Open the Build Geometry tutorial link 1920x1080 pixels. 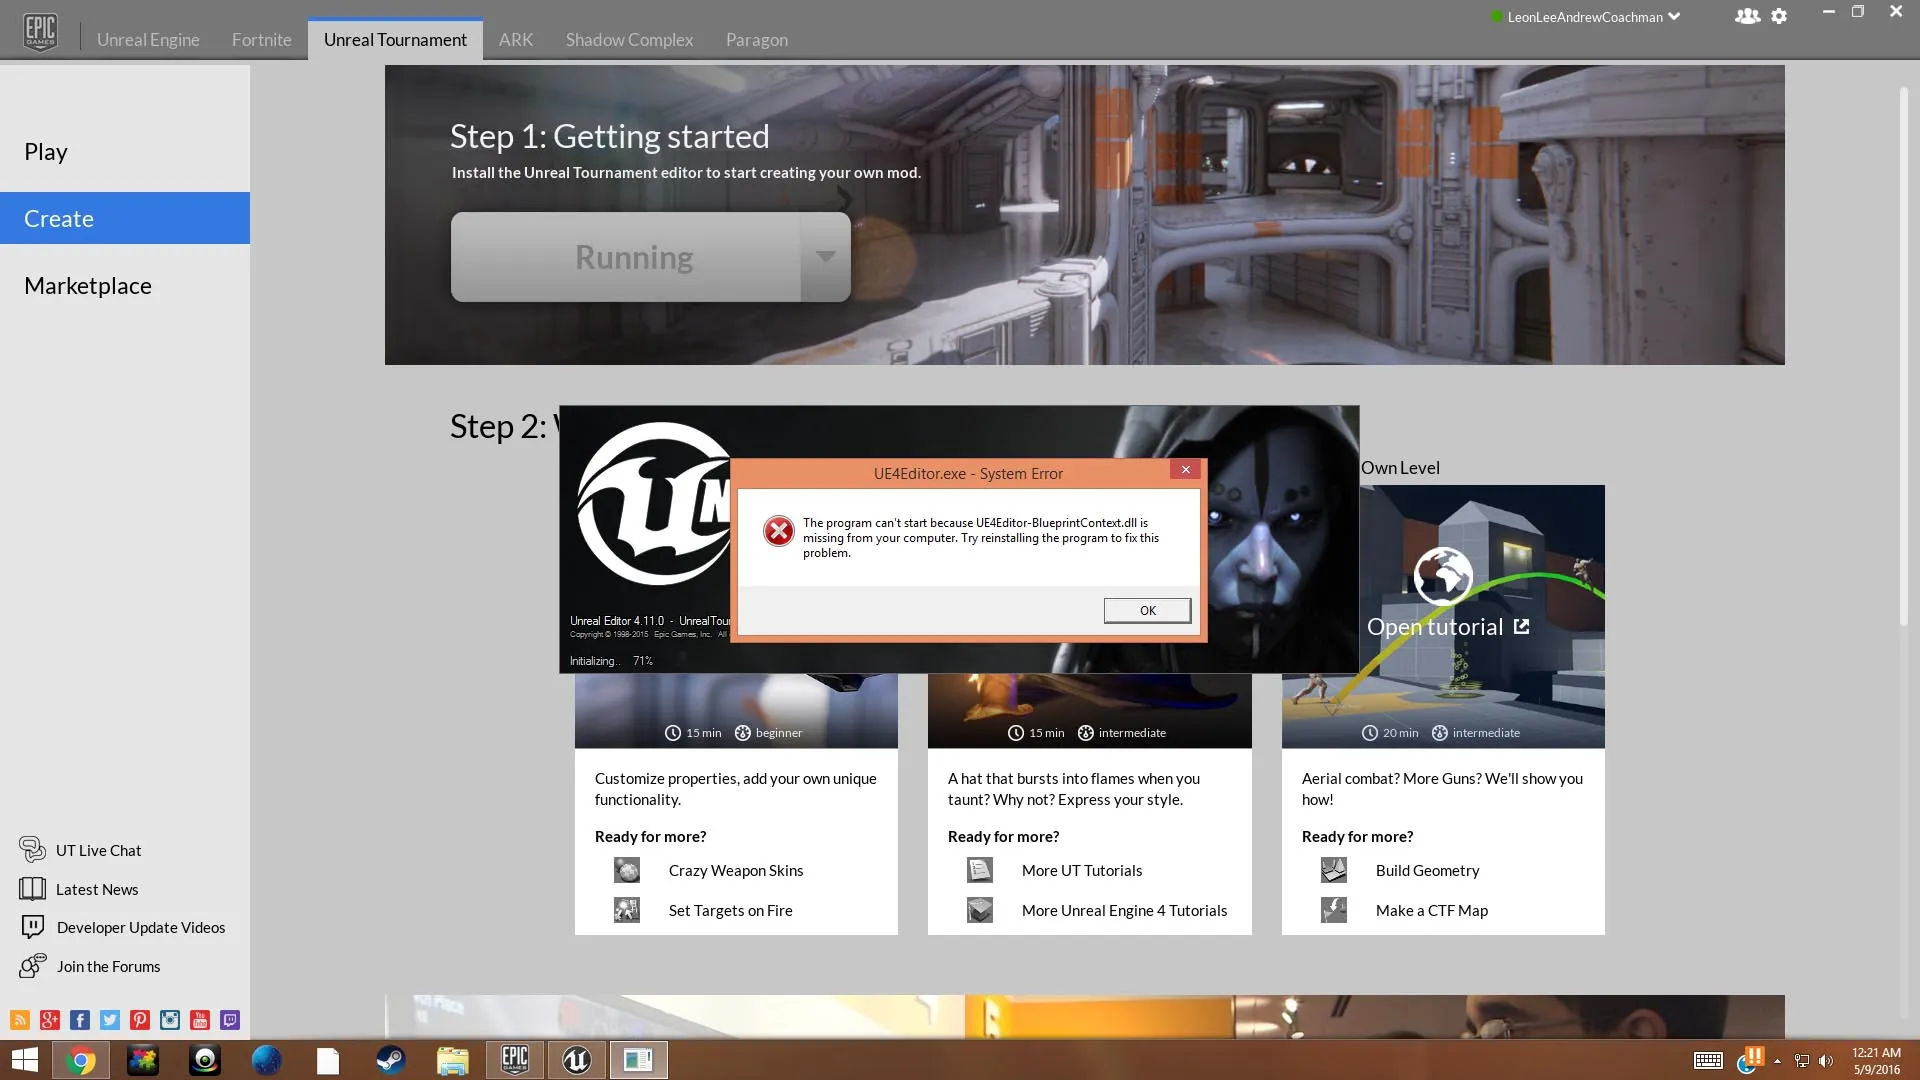(x=1427, y=871)
